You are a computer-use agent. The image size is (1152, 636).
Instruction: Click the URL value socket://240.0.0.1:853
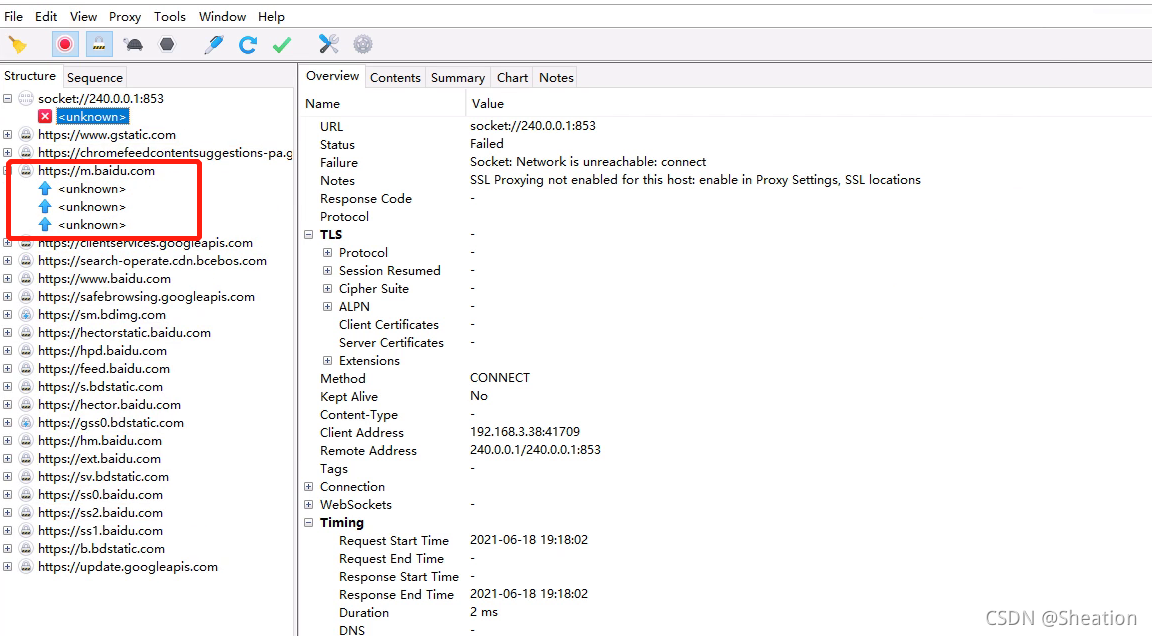click(x=533, y=126)
